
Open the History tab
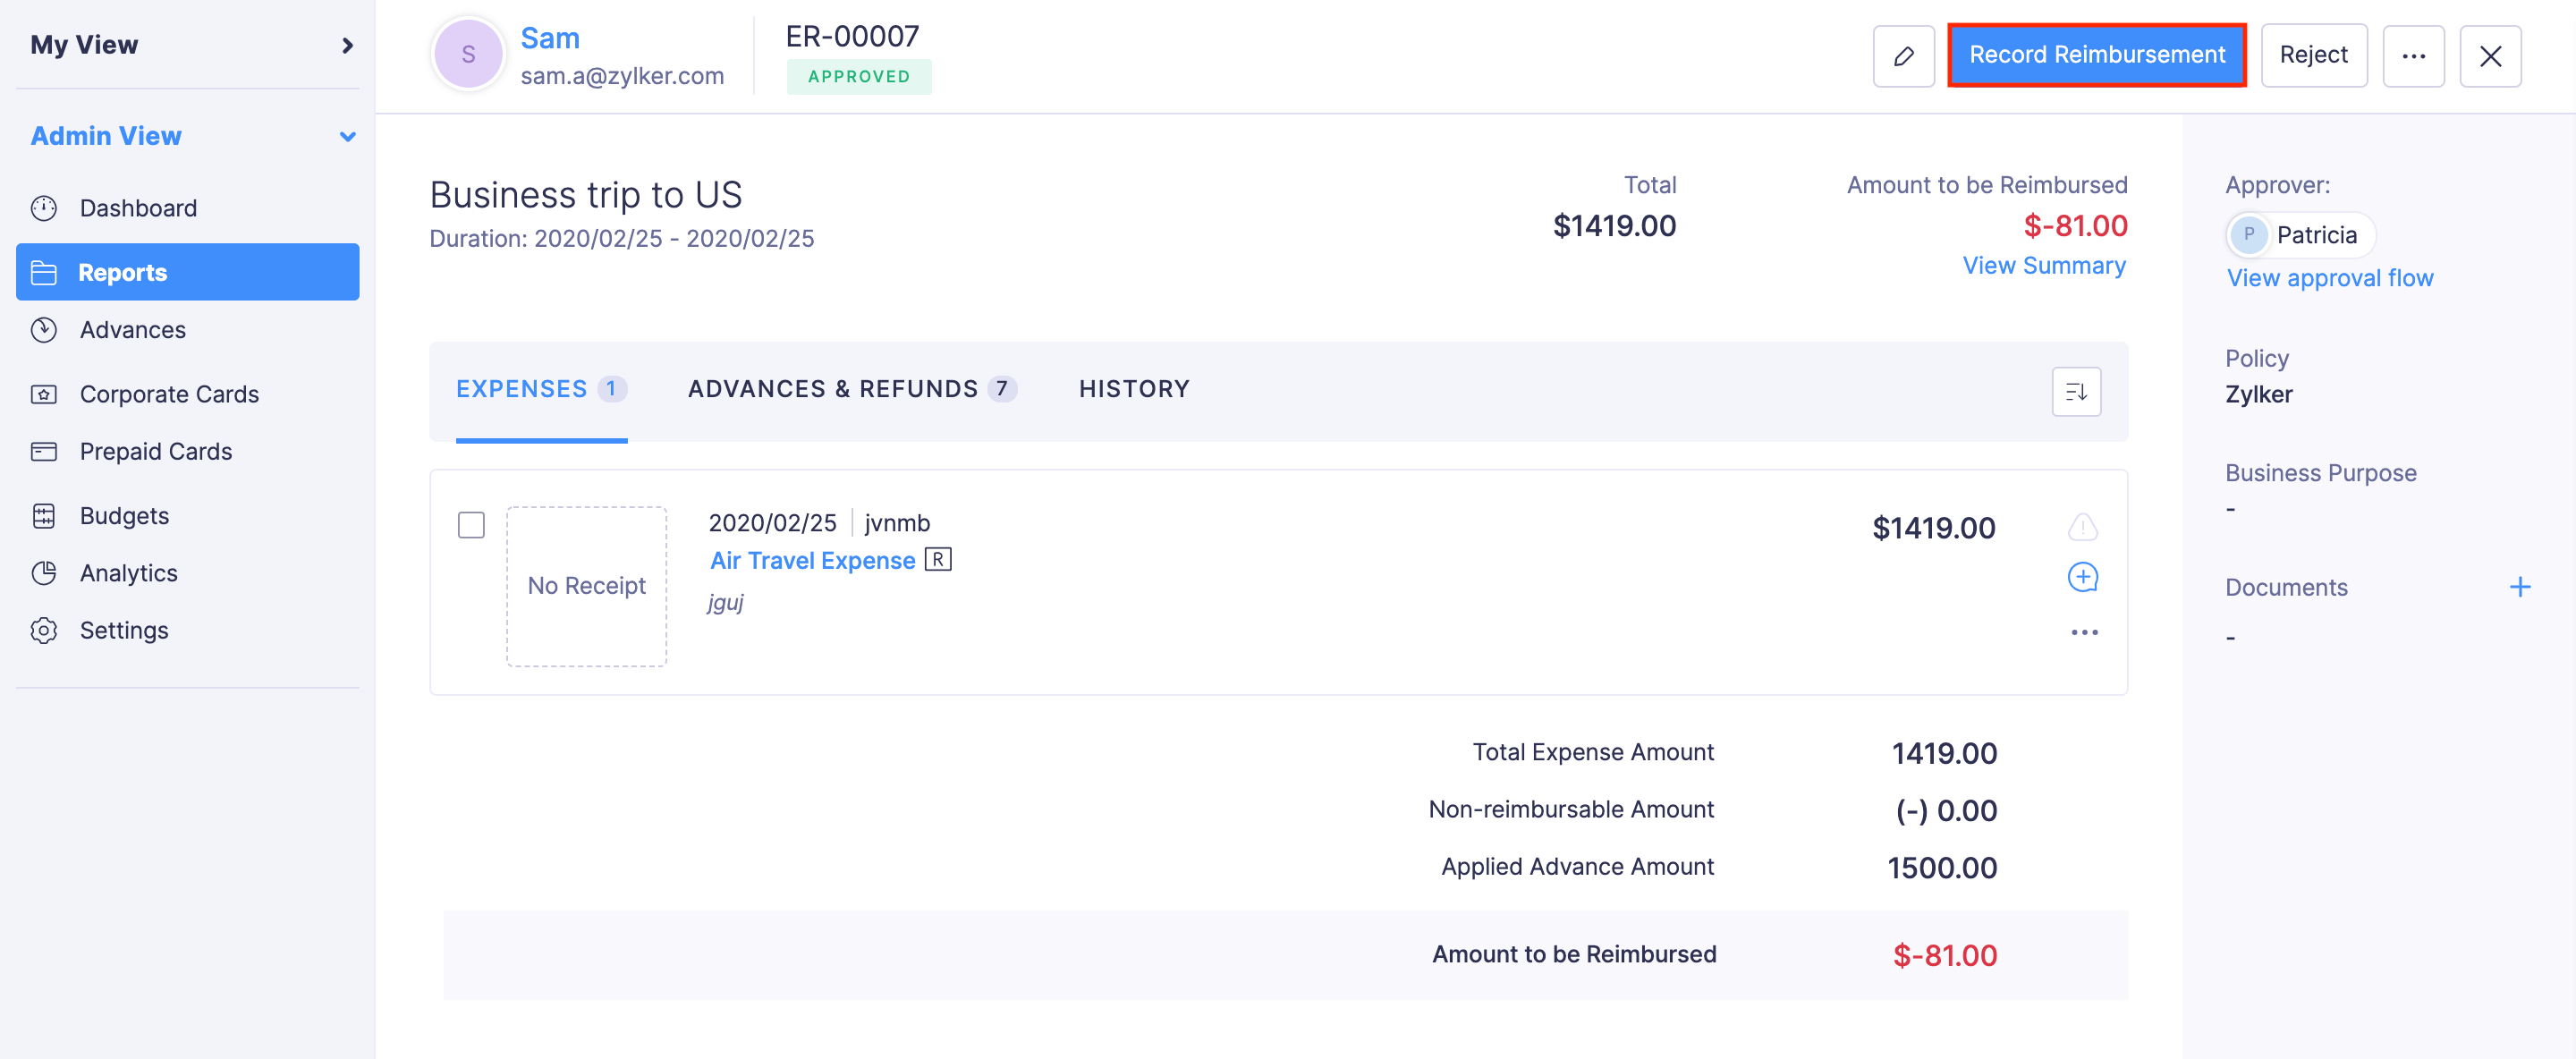click(1134, 389)
